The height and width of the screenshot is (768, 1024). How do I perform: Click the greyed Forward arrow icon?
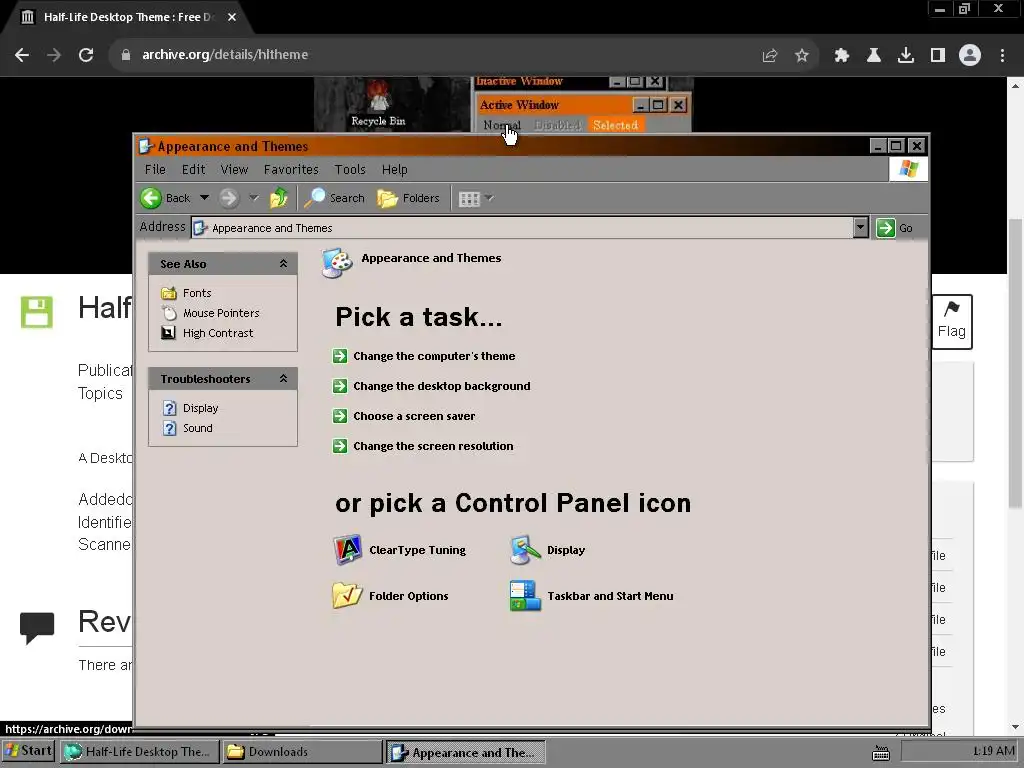(229, 198)
